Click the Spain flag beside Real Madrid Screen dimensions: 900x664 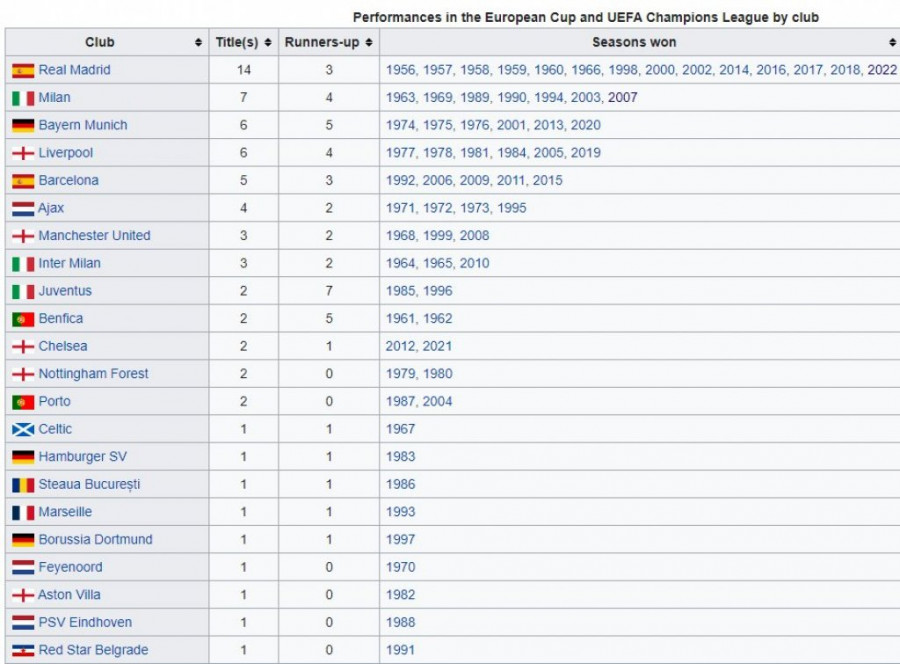pyautogui.click(x=23, y=71)
